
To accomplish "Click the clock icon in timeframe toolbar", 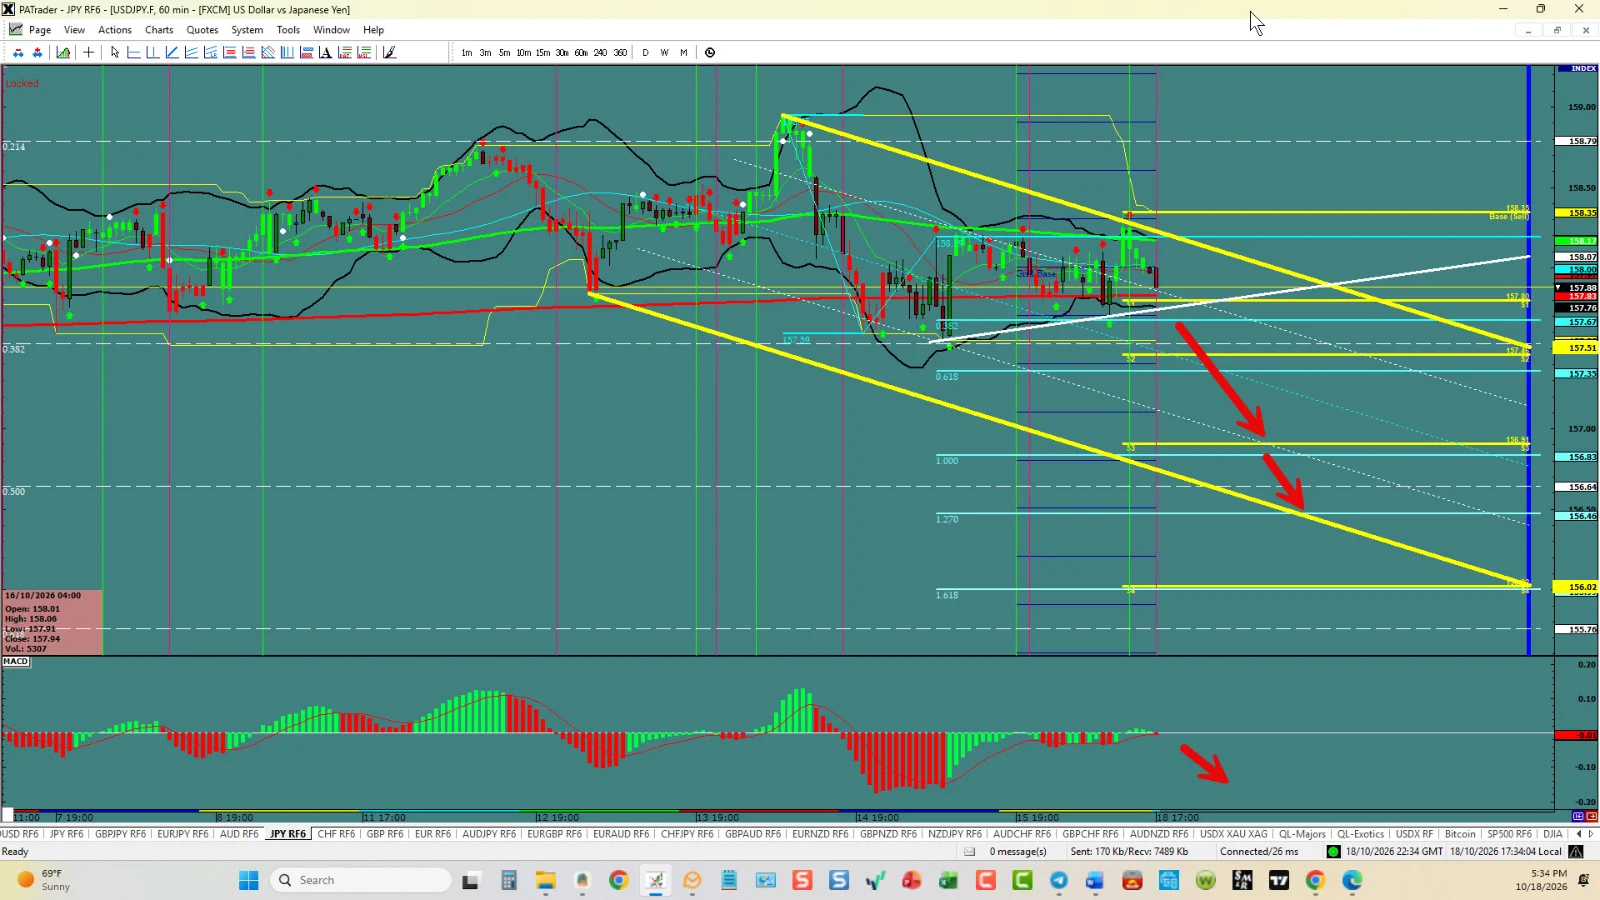I will 710,52.
